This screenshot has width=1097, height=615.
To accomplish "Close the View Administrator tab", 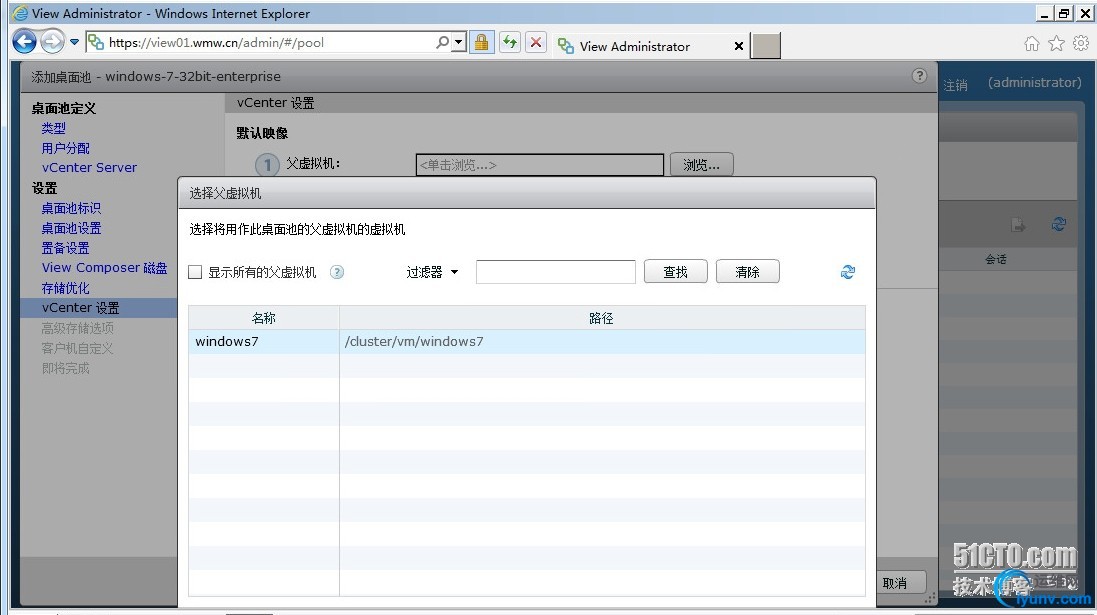I will point(739,46).
